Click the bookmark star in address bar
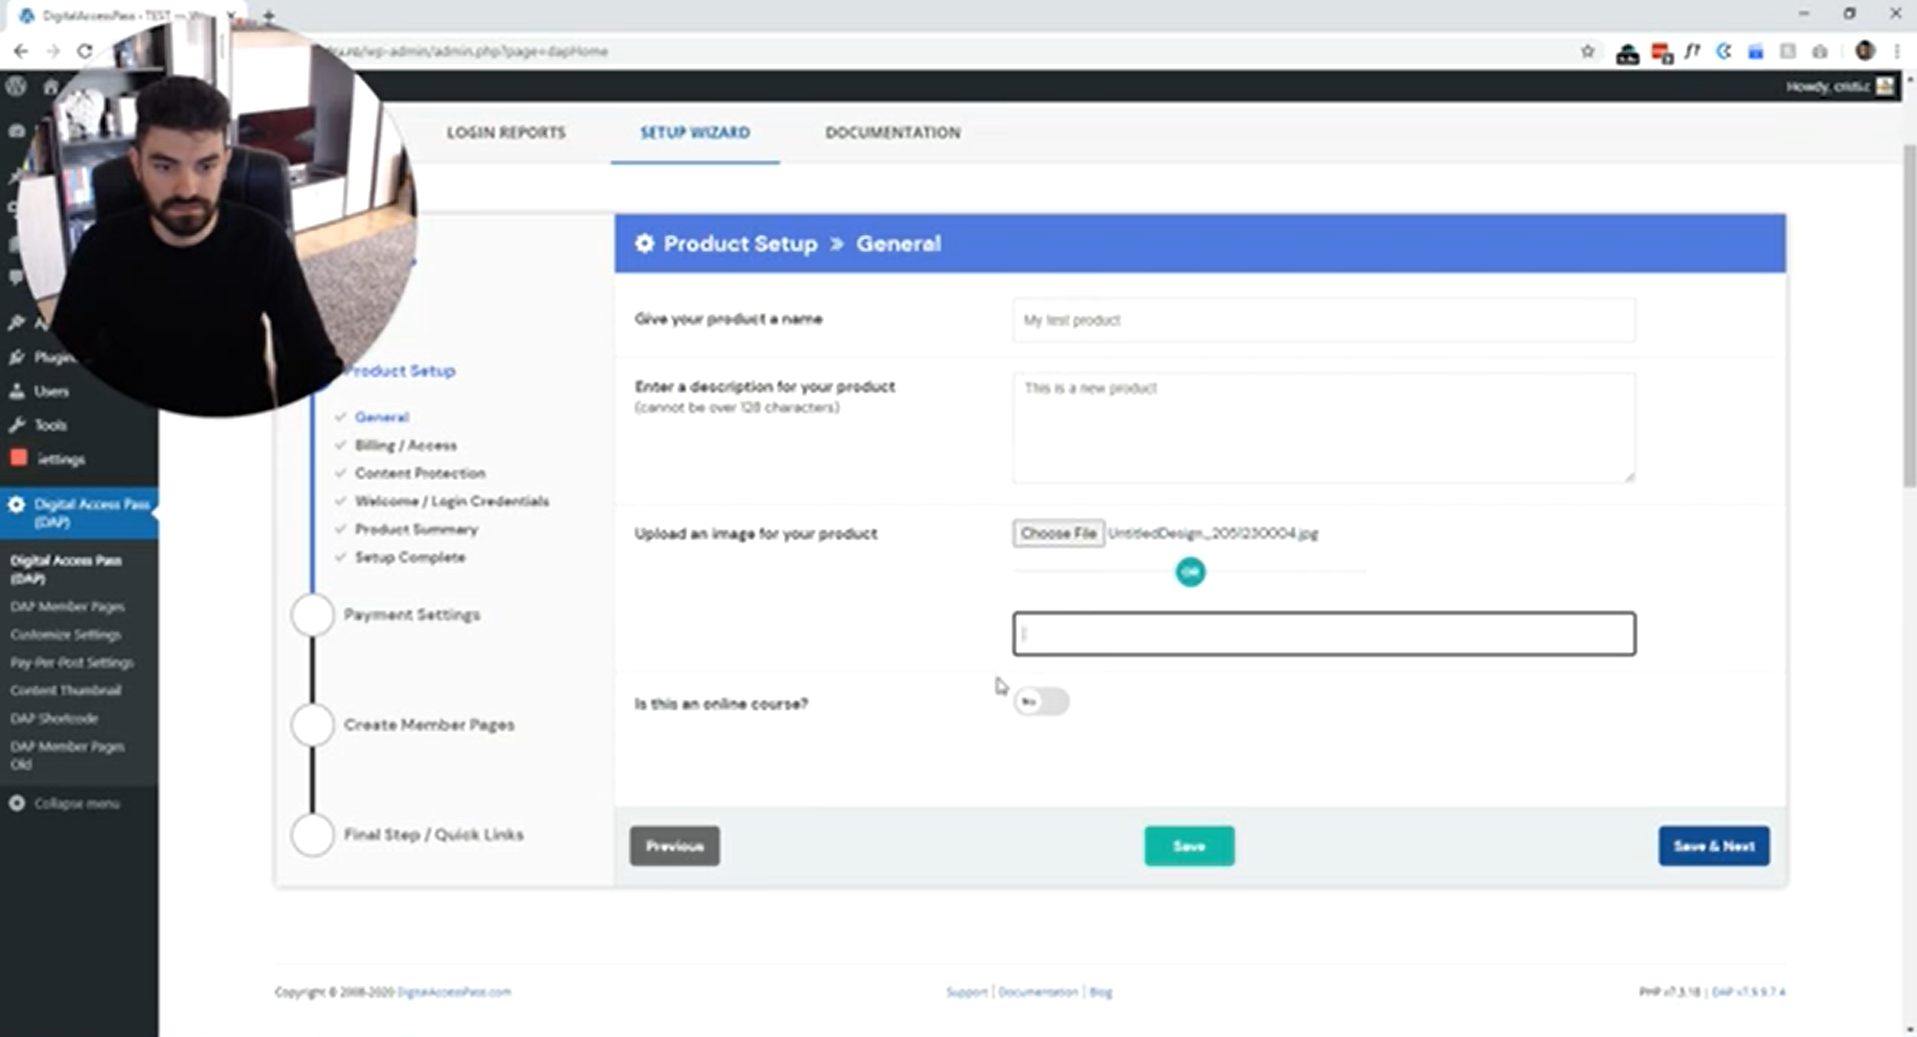This screenshot has width=1917, height=1037. point(1587,51)
